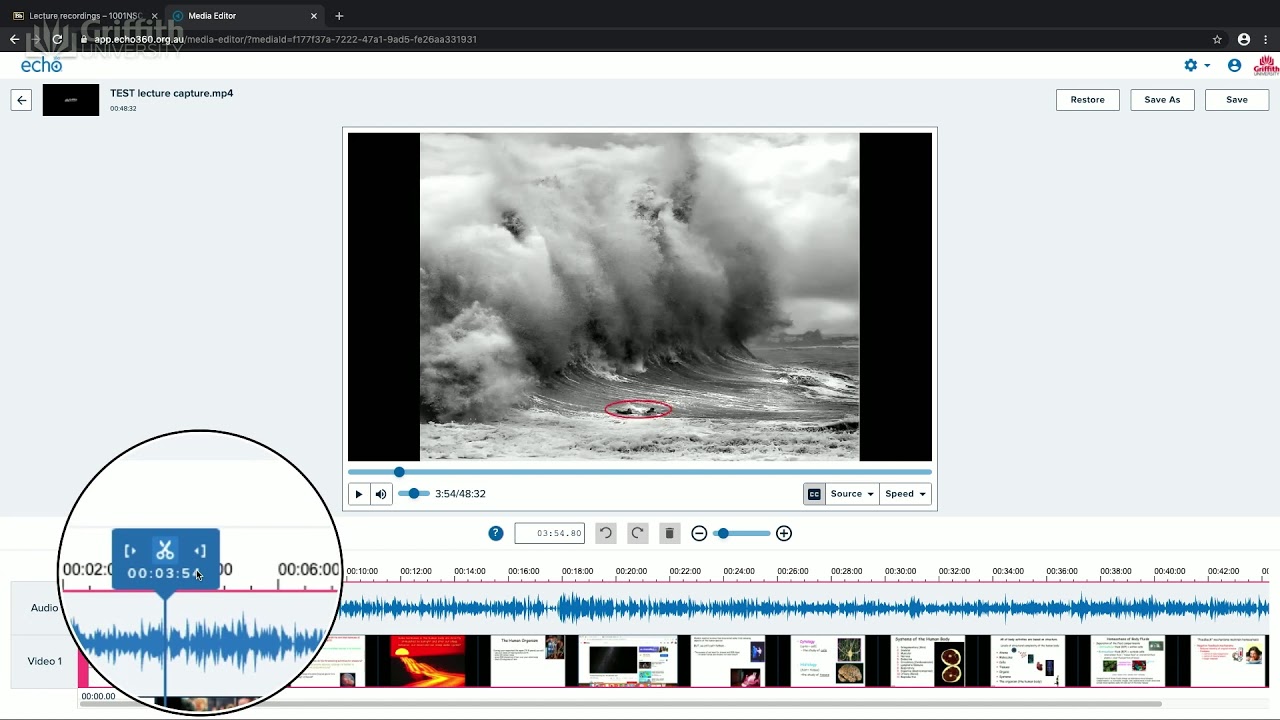Click the Griffith University logo at top right
The width and height of the screenshot is (1280, 720).
(x=1266, y=66)
